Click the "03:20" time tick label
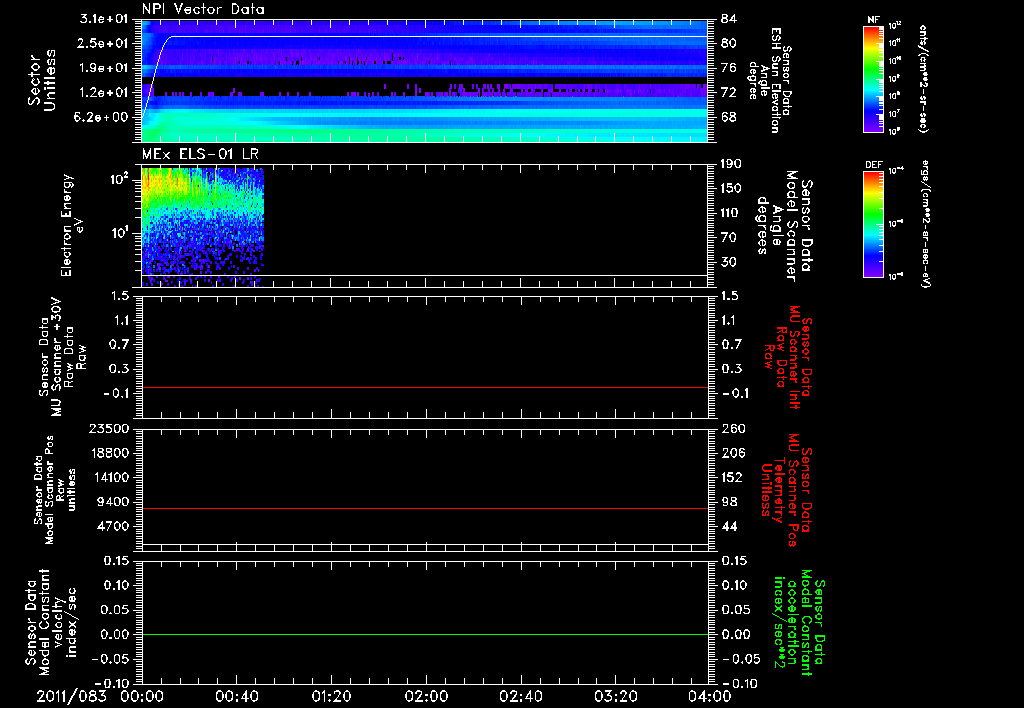 pyautogui.click(x=615, y=696)
